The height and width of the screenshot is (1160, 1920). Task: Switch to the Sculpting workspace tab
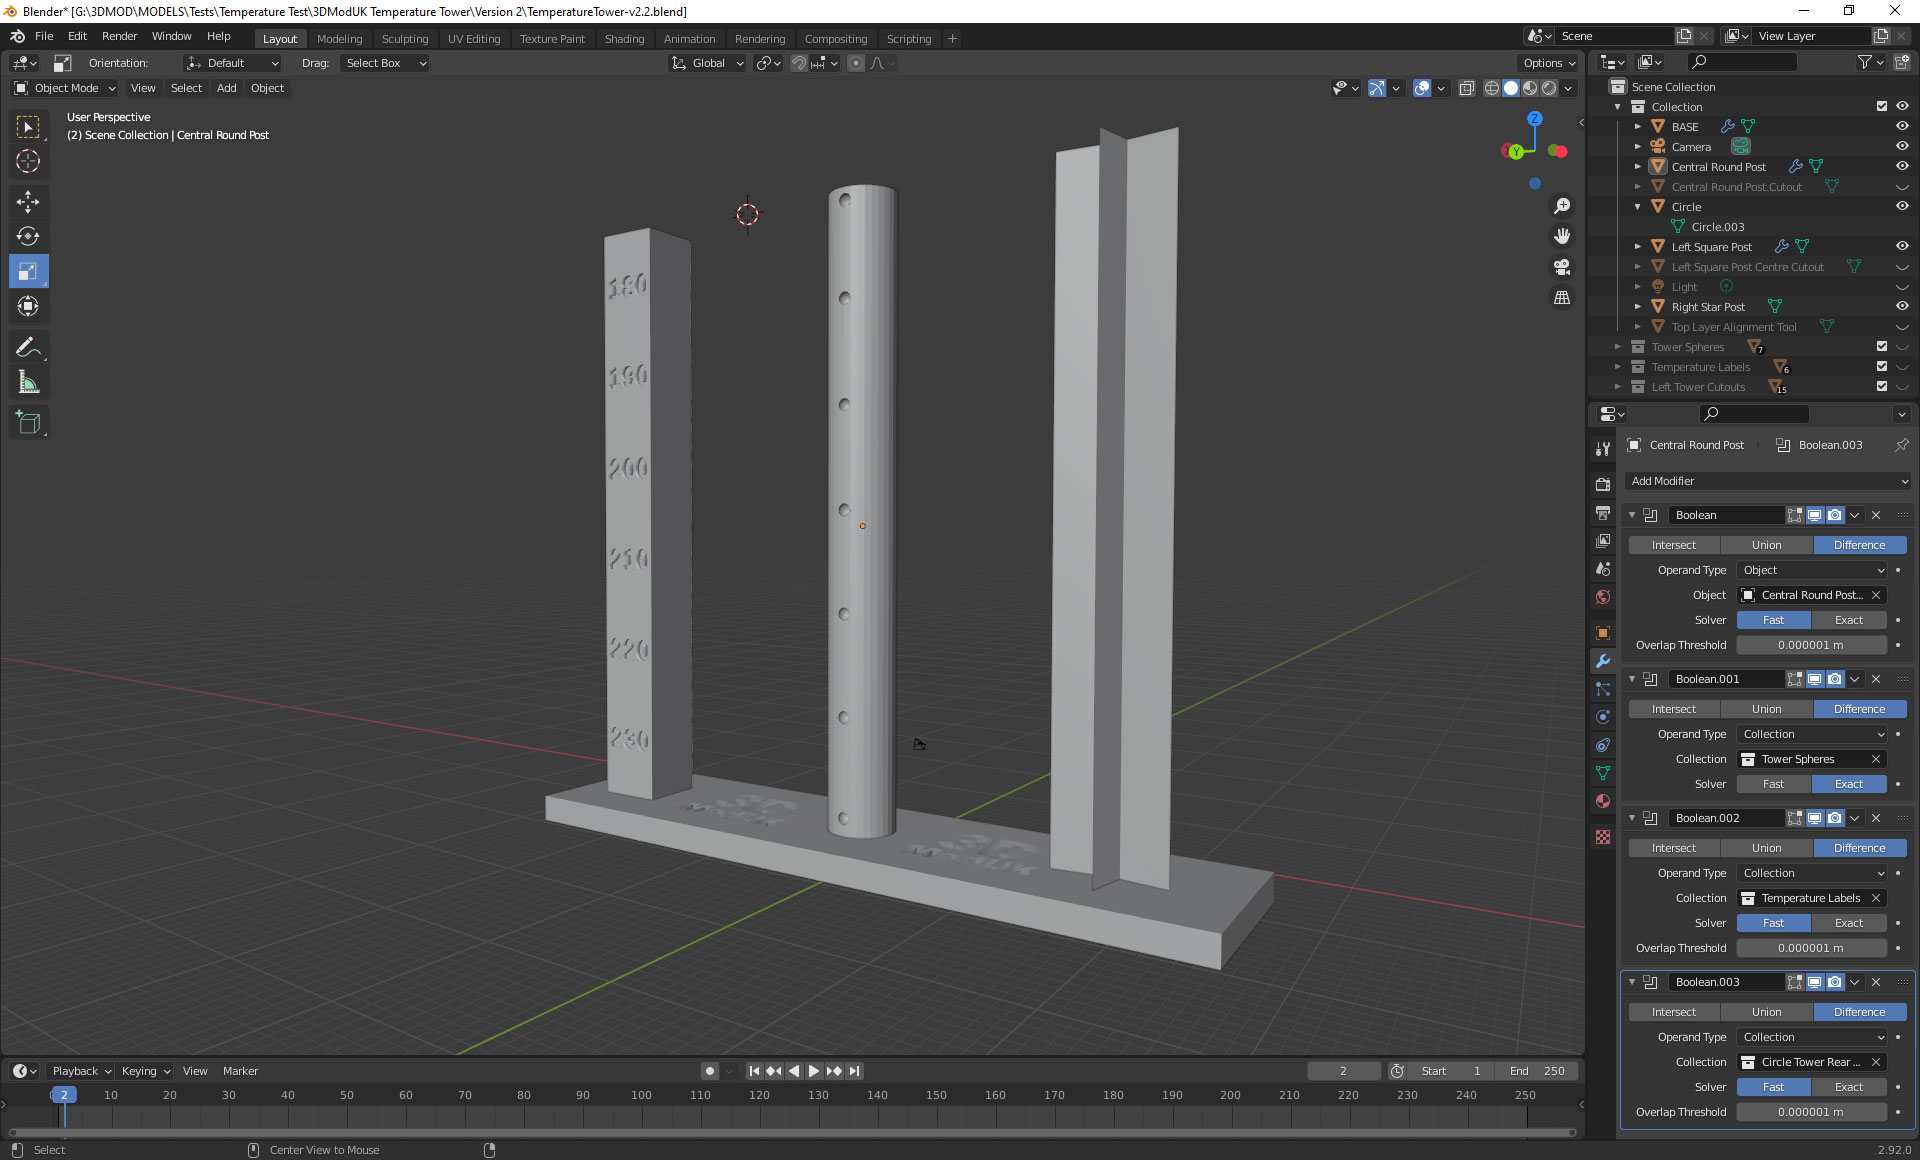pos(404,39)
